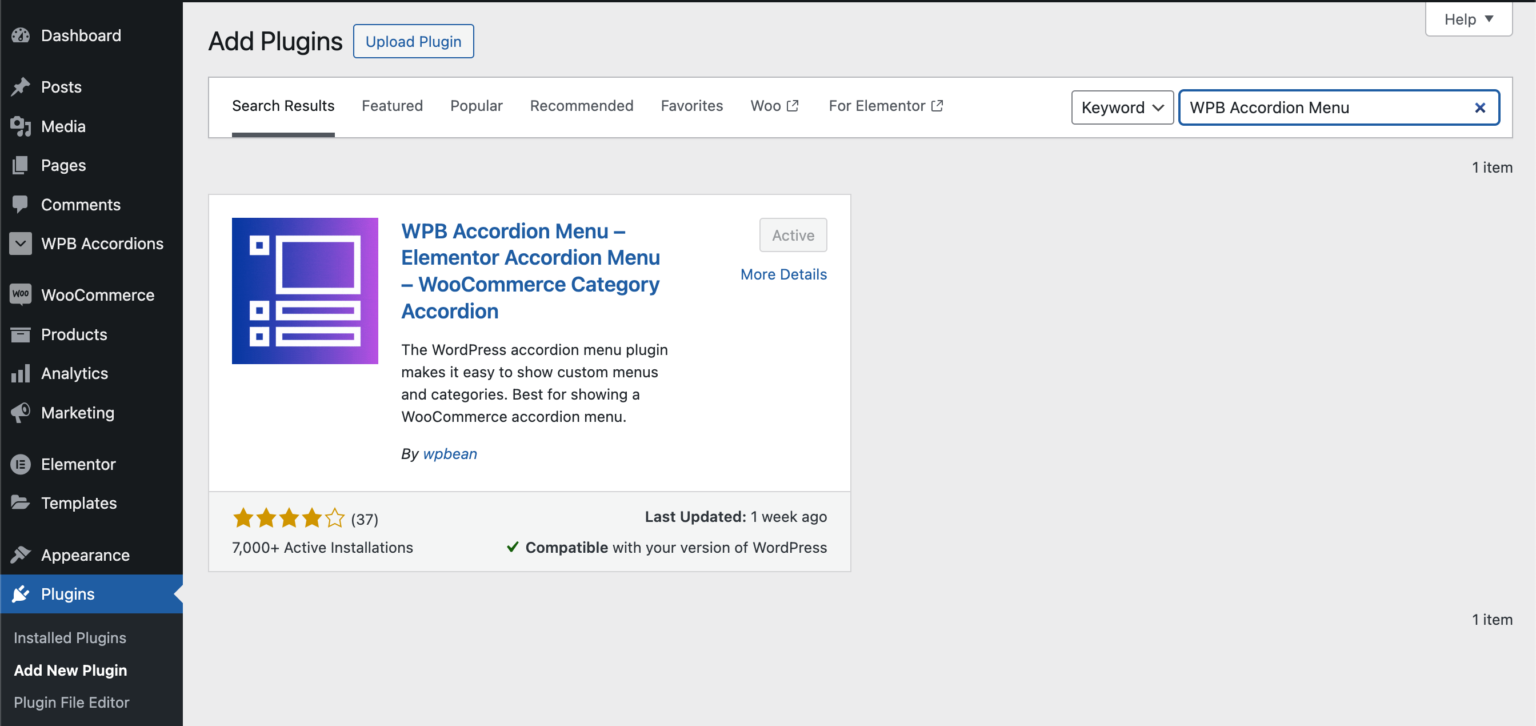Image resolution: width=1536 pixels, height=726 pixels.
Task: Open Appearance using the brush icon
Action: [22, 554]
